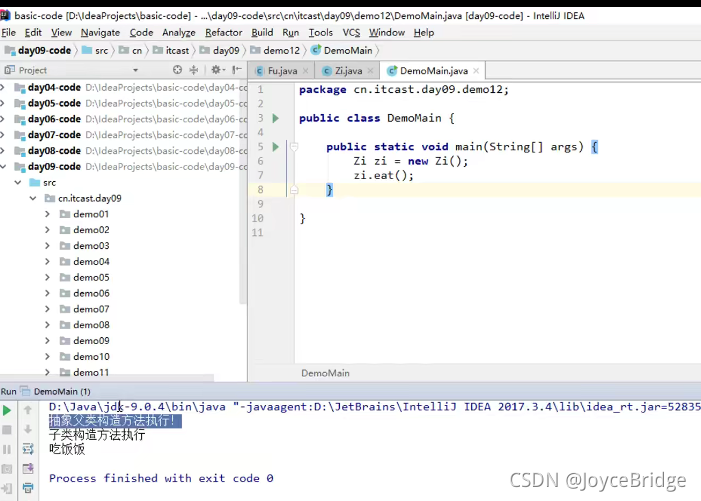Click the src breadcrumb
Viewport: 701px width, 501px height.
point(96,51)
